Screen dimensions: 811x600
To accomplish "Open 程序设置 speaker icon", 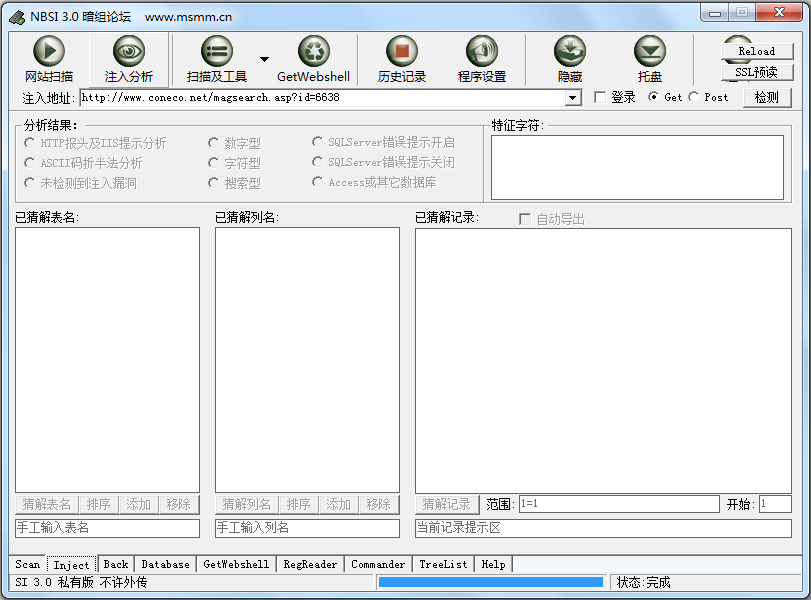I will tap(482, 51).
